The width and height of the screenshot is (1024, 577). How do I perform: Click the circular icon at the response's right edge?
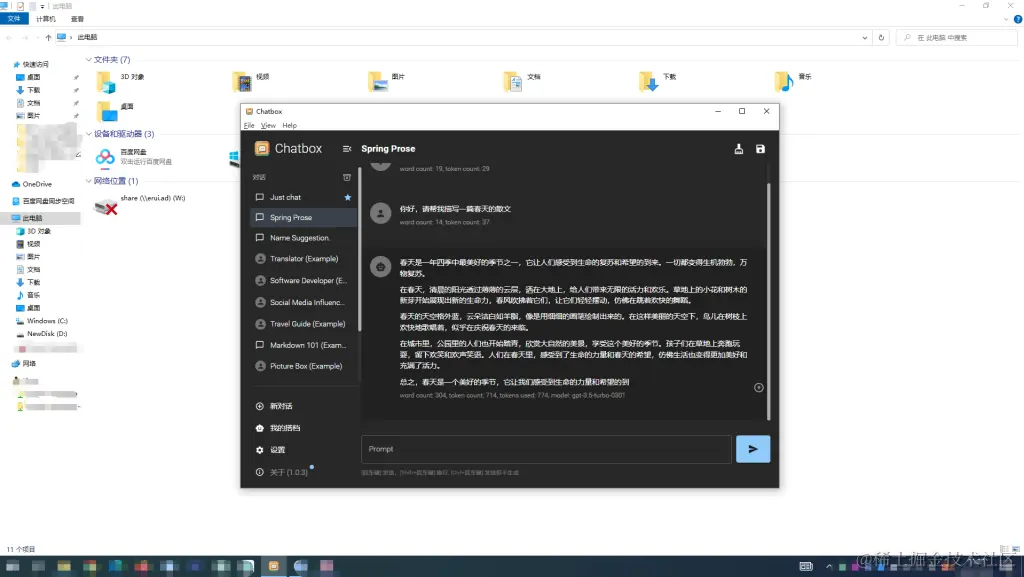click(759, 388)
